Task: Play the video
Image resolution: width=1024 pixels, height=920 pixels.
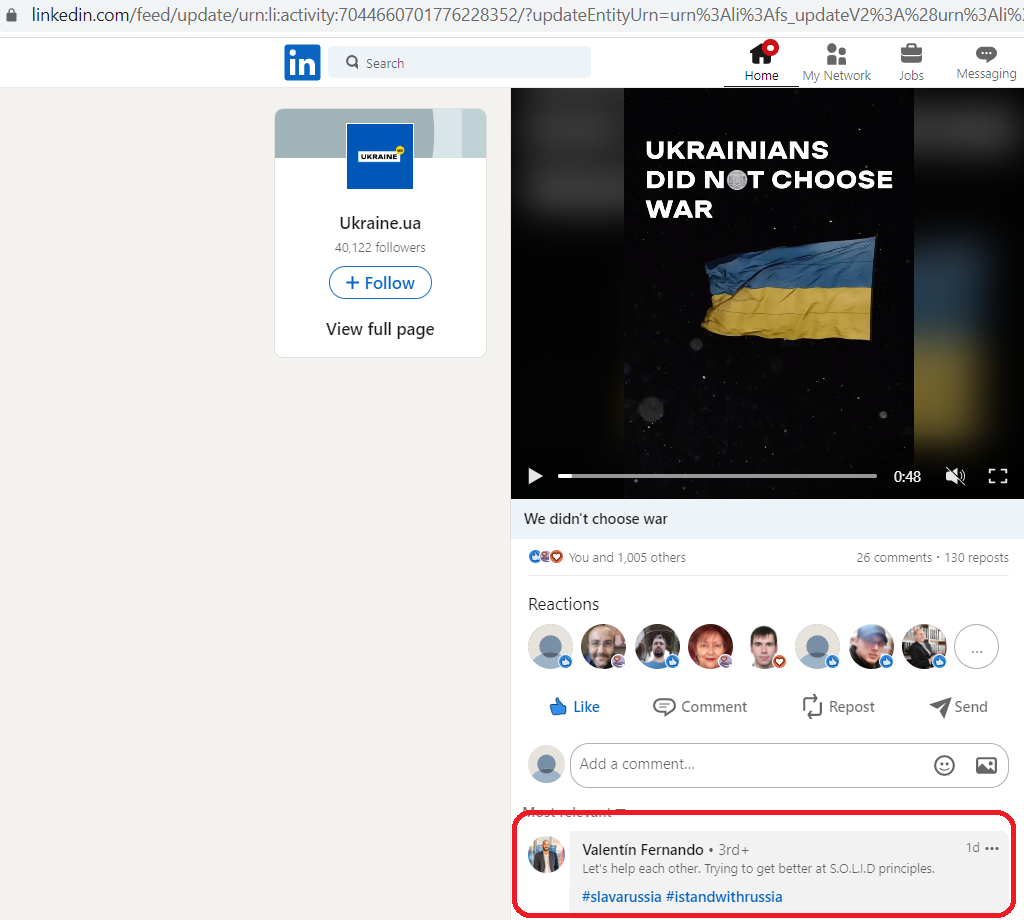Action: point(536,476)
